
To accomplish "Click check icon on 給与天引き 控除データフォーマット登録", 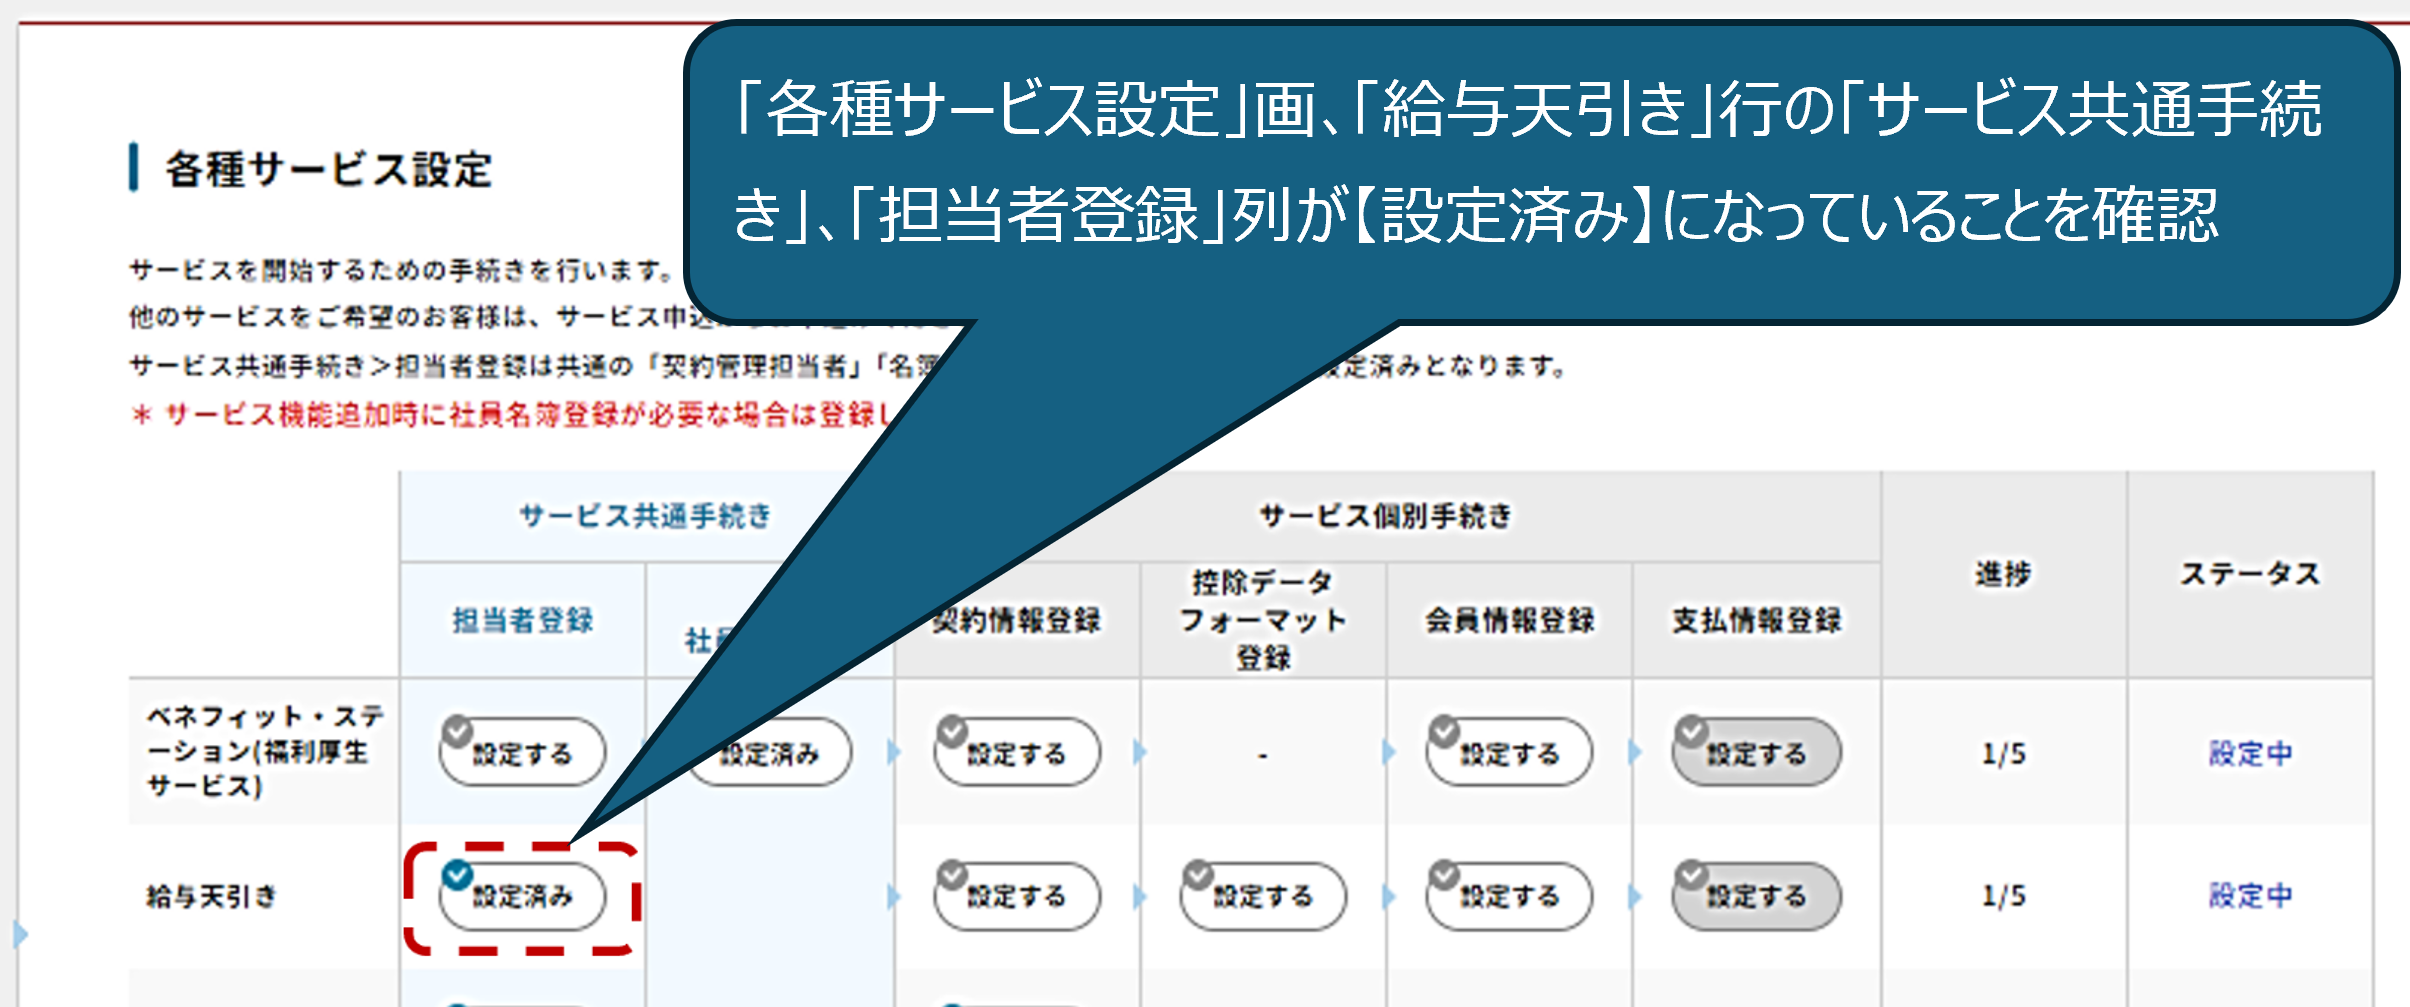I will [1197, 875].
